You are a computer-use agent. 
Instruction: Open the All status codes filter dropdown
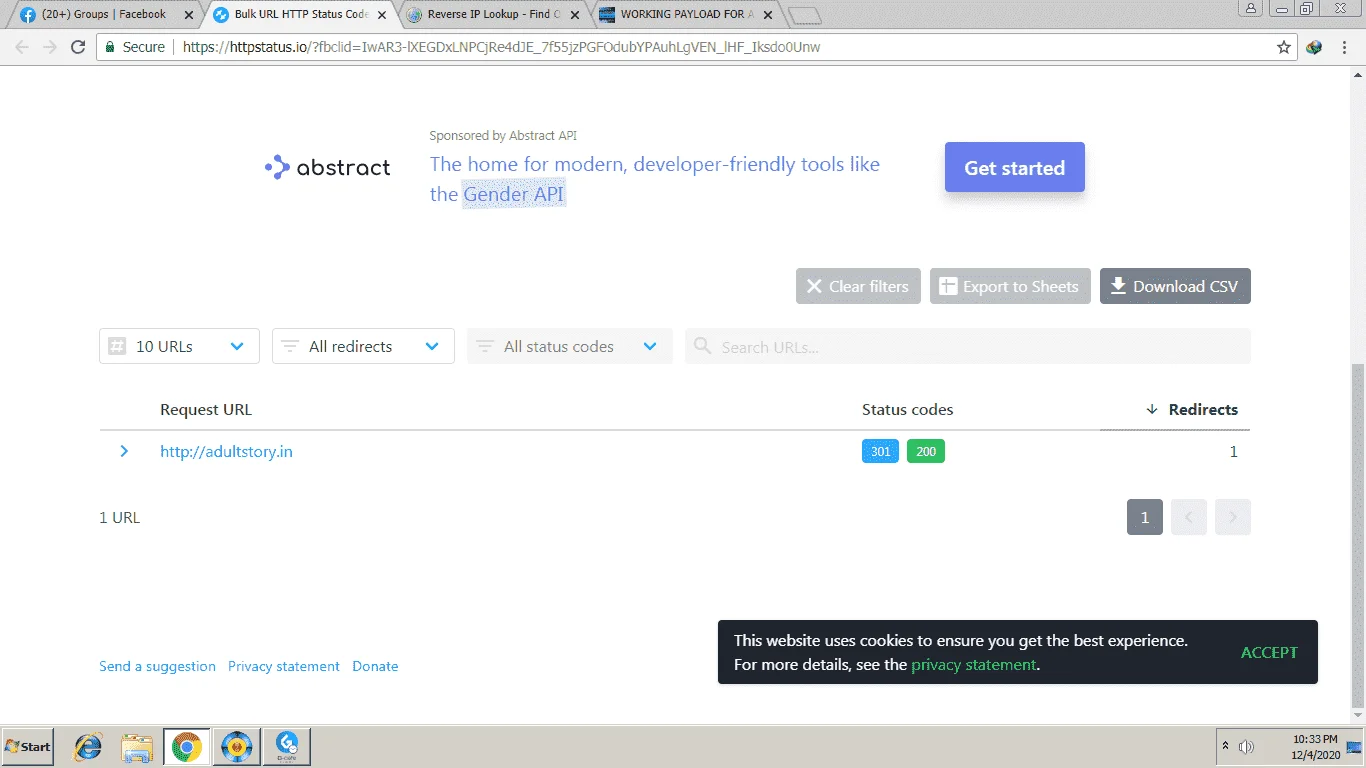click(569, 346)
